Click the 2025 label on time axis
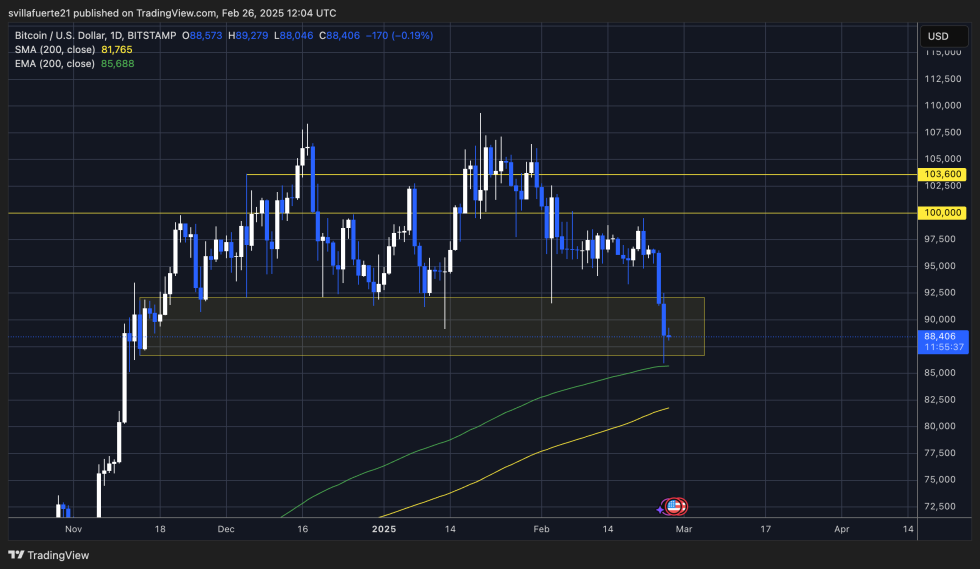The height and width of the screenshot is (569, 980). coord(385,527)
